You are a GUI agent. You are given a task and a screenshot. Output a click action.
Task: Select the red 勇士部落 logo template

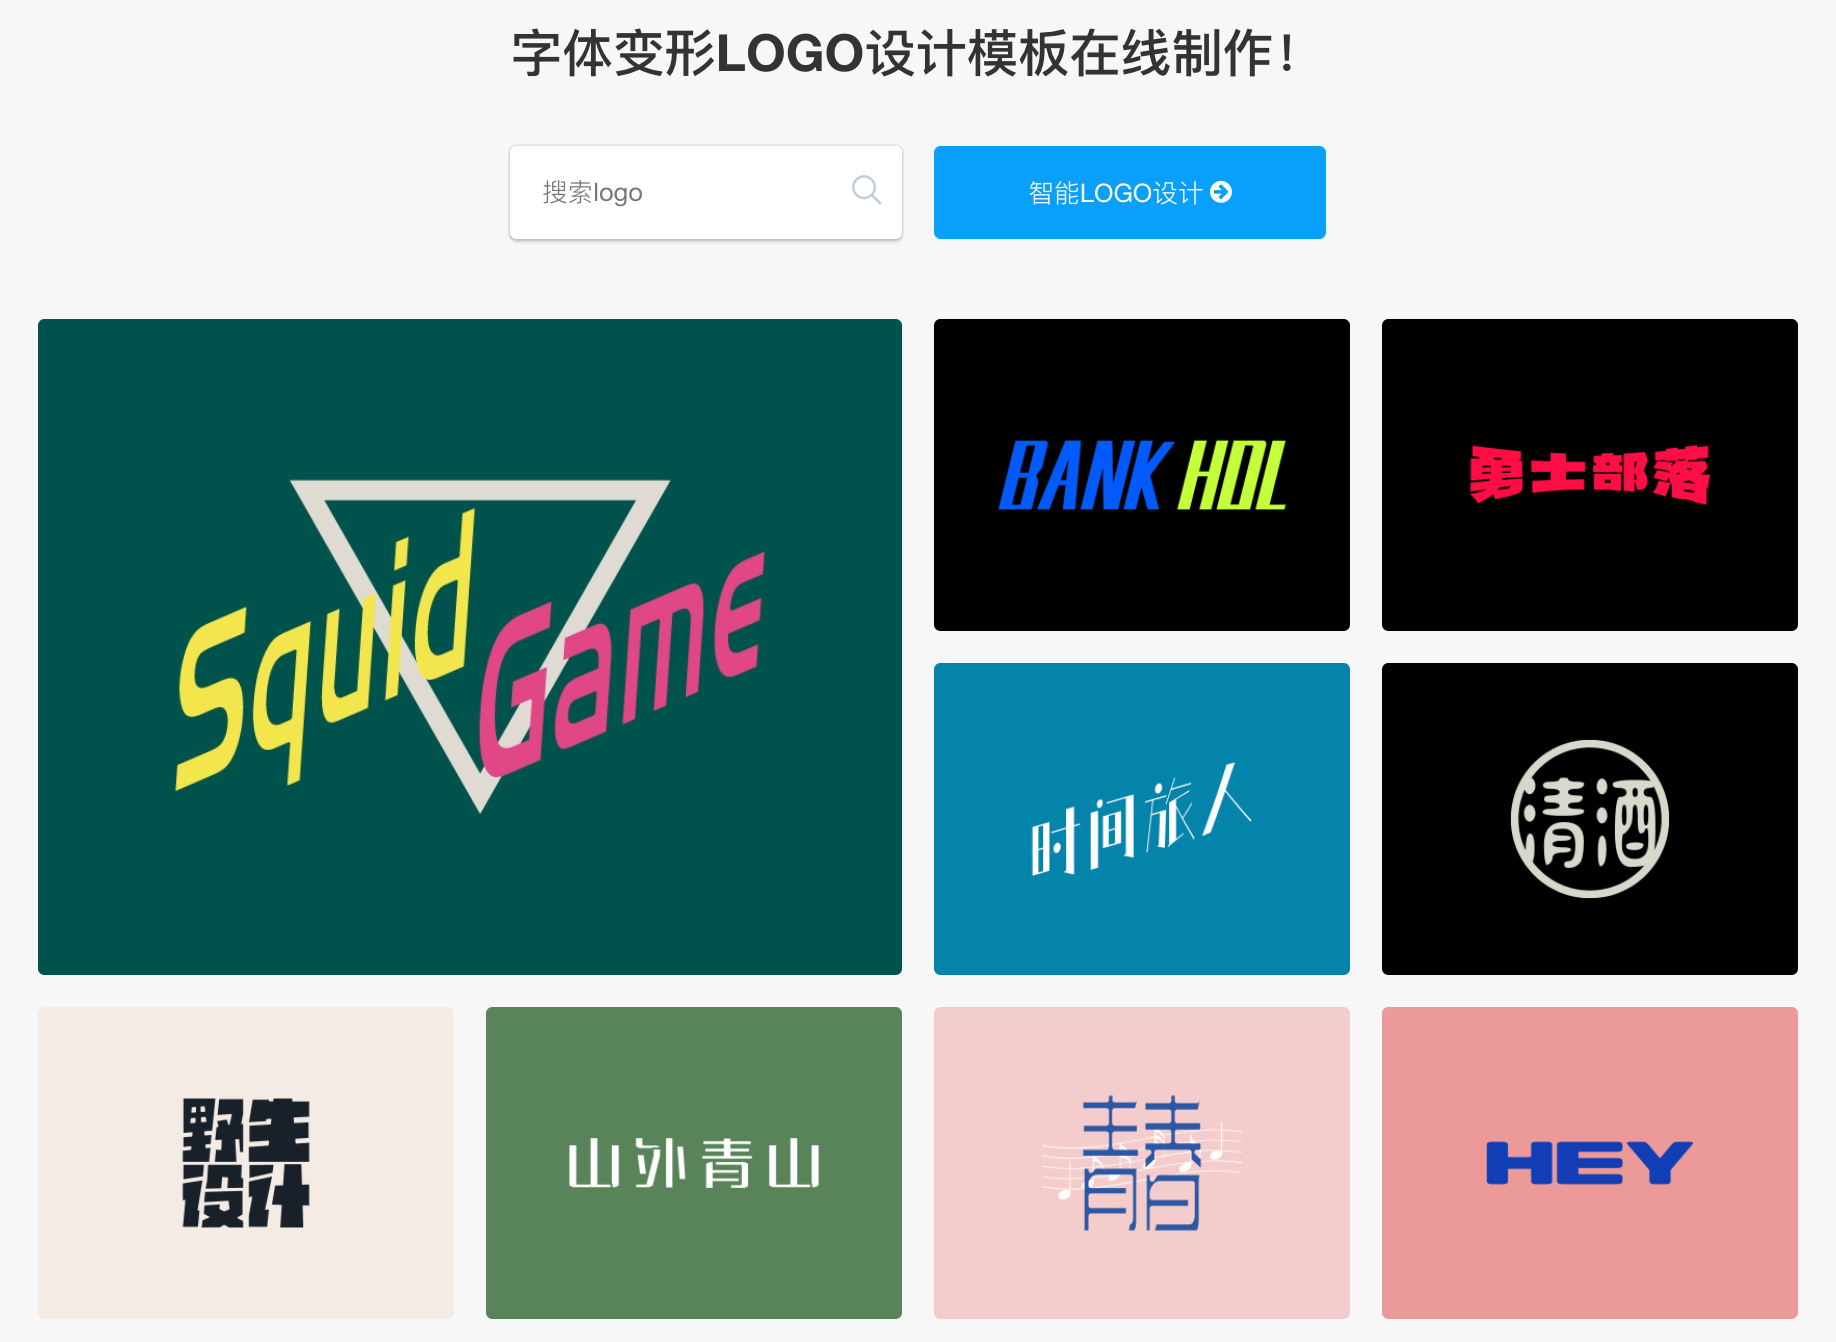[1590, 475]
